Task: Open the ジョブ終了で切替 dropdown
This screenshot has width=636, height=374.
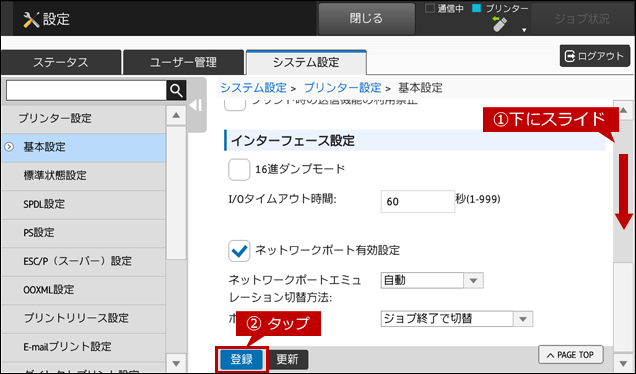Action: [x=456, y=319]
